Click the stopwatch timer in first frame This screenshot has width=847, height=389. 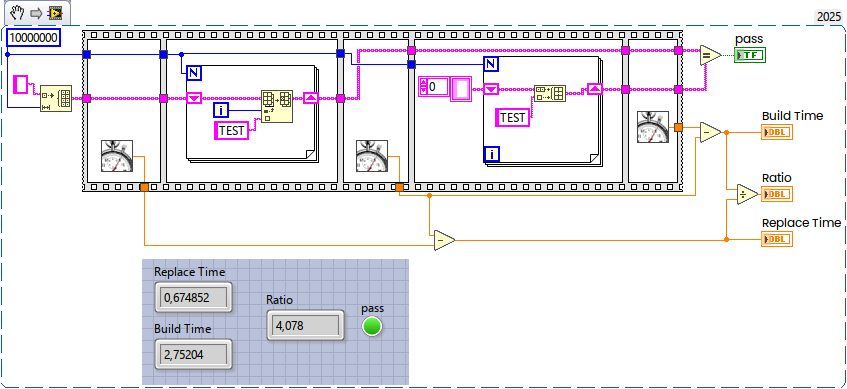click(117, 156)
